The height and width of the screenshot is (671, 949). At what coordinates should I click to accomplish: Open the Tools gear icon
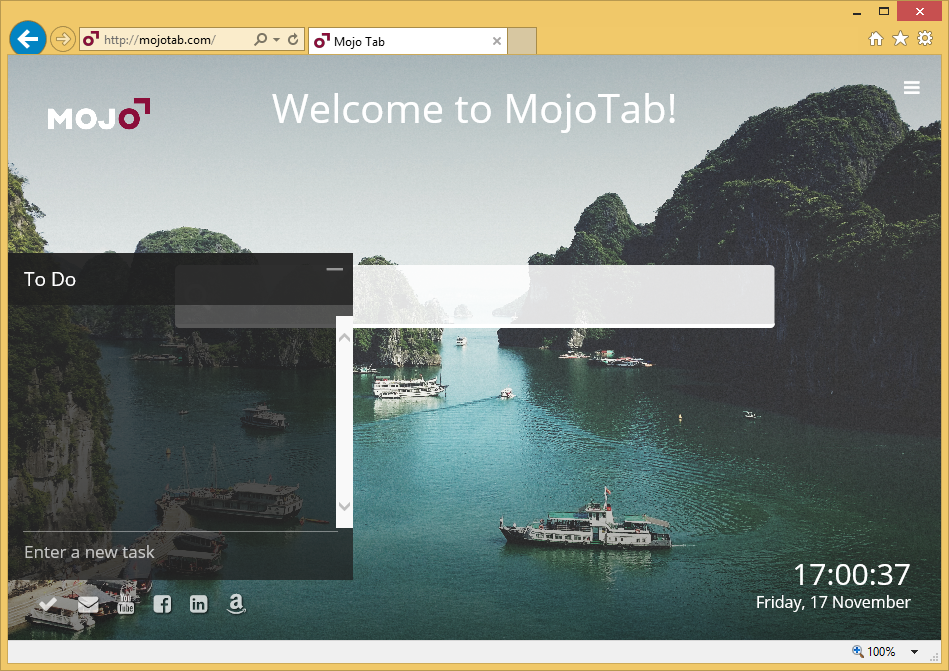click(x=925, y=39)
